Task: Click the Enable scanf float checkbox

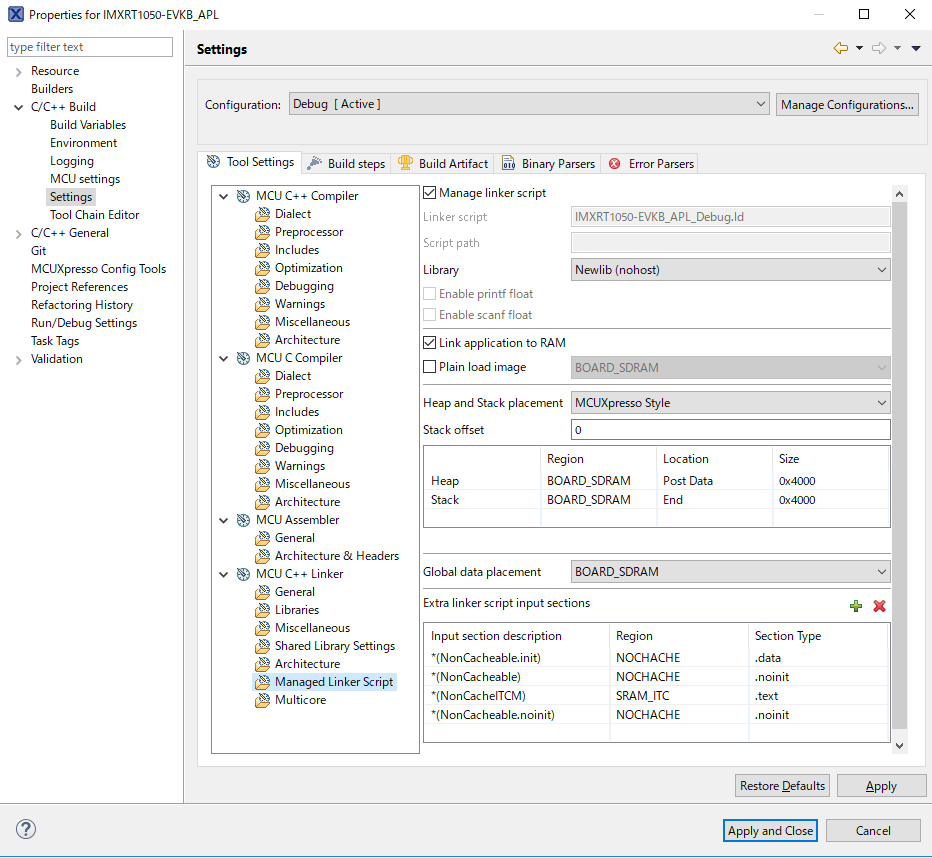Action: (x=429, y=315)
